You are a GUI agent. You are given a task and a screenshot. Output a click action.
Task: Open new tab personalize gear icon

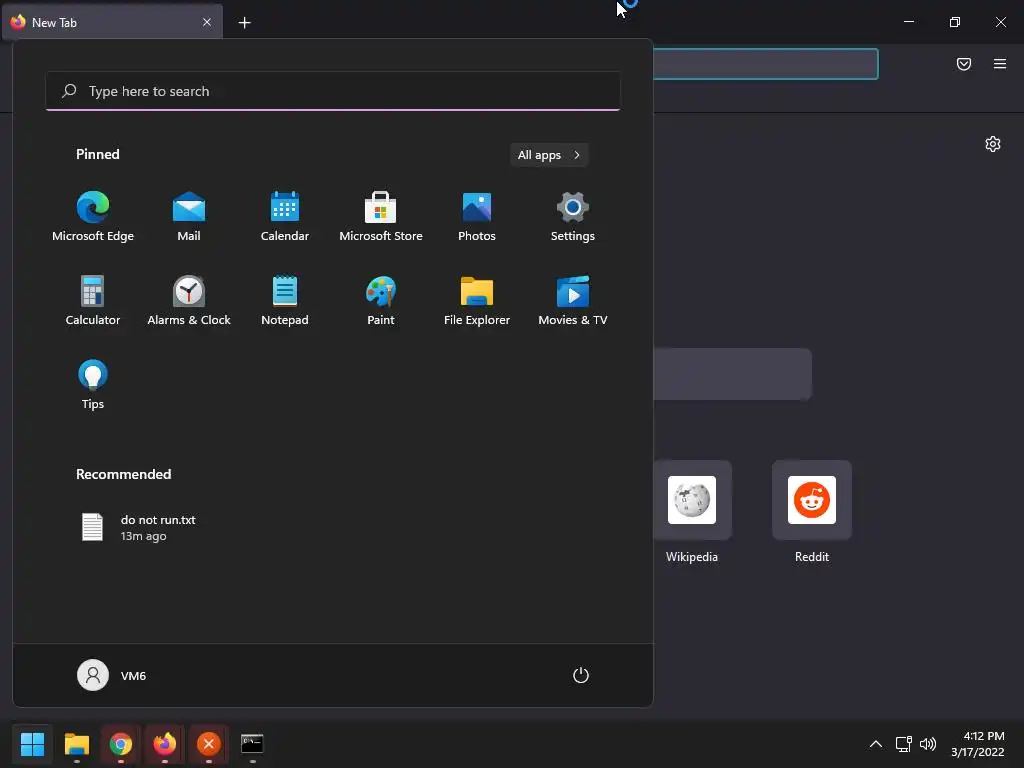tap(993, 144)
